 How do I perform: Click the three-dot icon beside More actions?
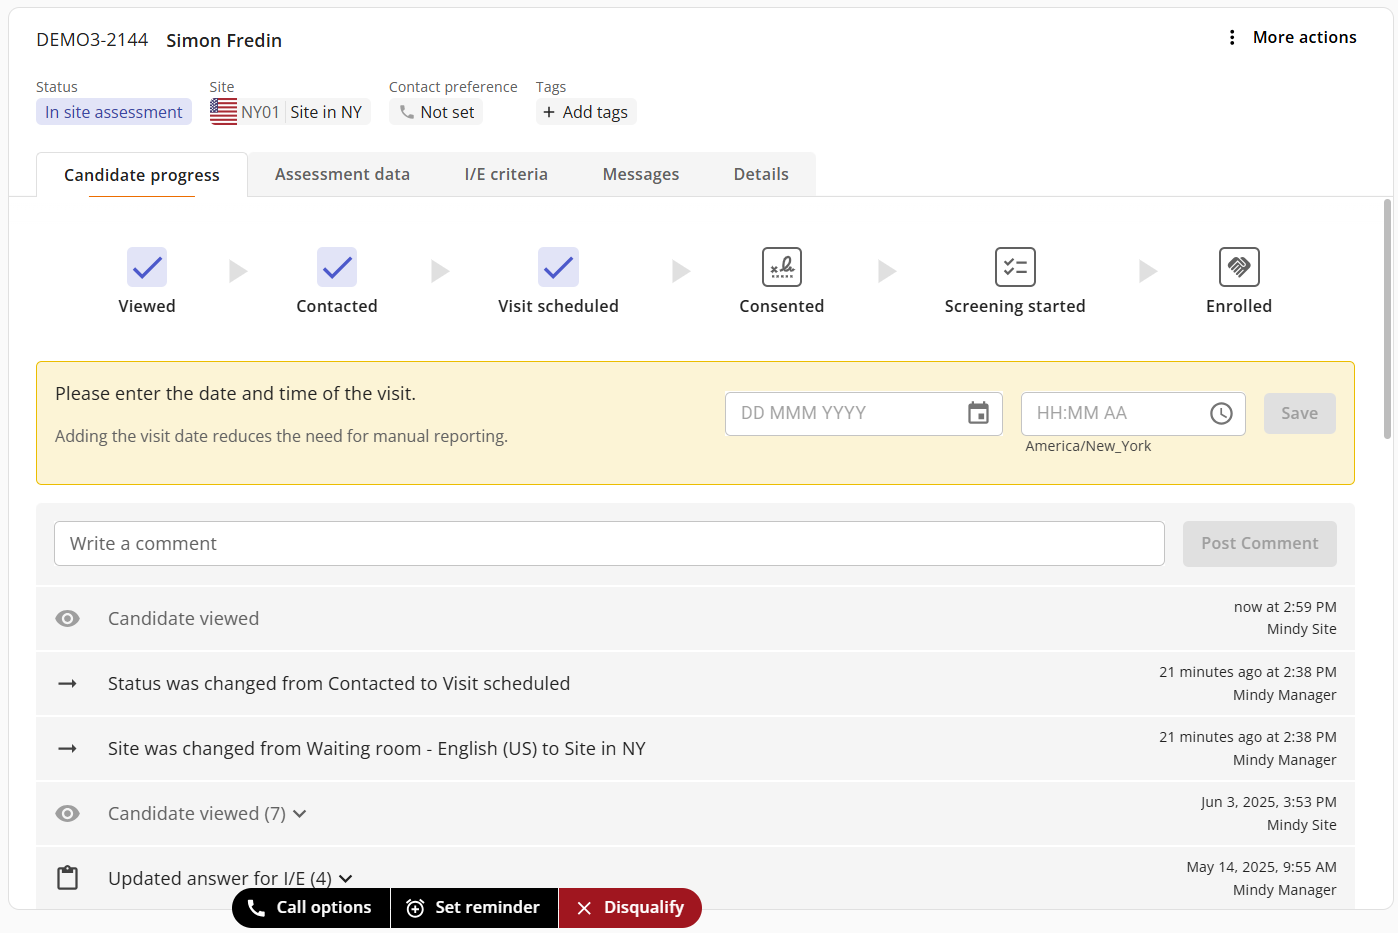1232,37
